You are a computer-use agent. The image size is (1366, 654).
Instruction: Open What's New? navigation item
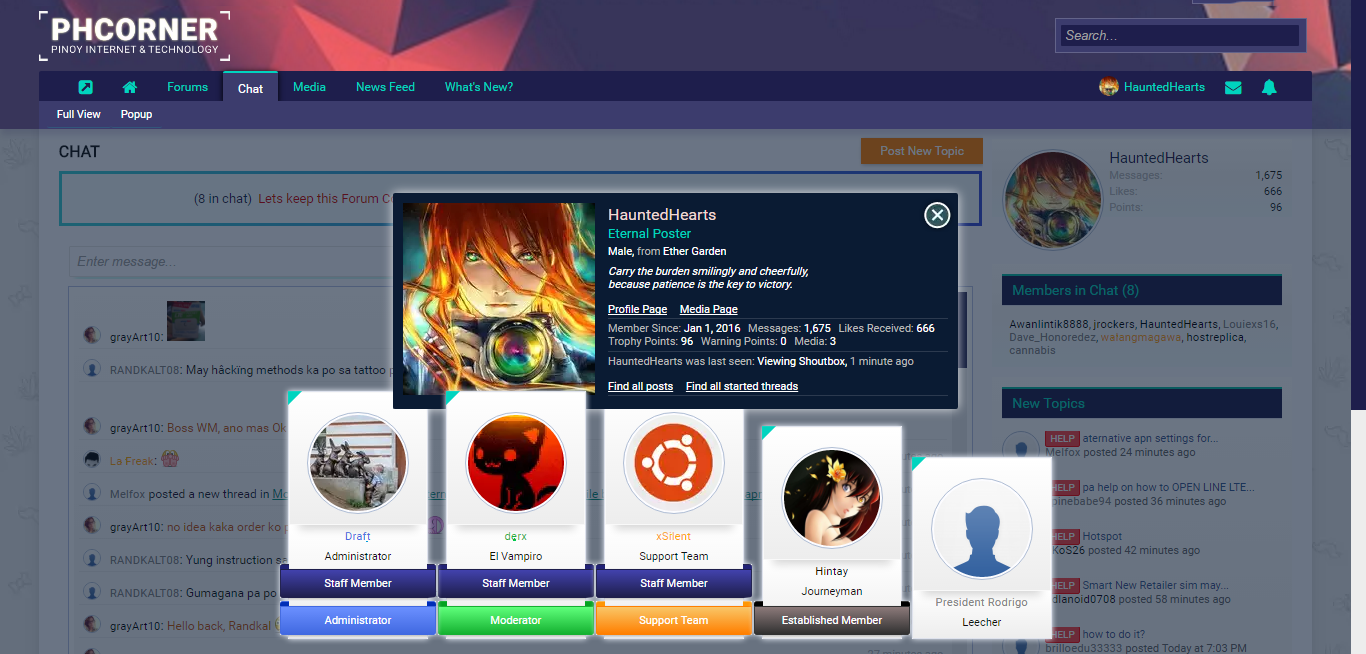click(479, 87)
